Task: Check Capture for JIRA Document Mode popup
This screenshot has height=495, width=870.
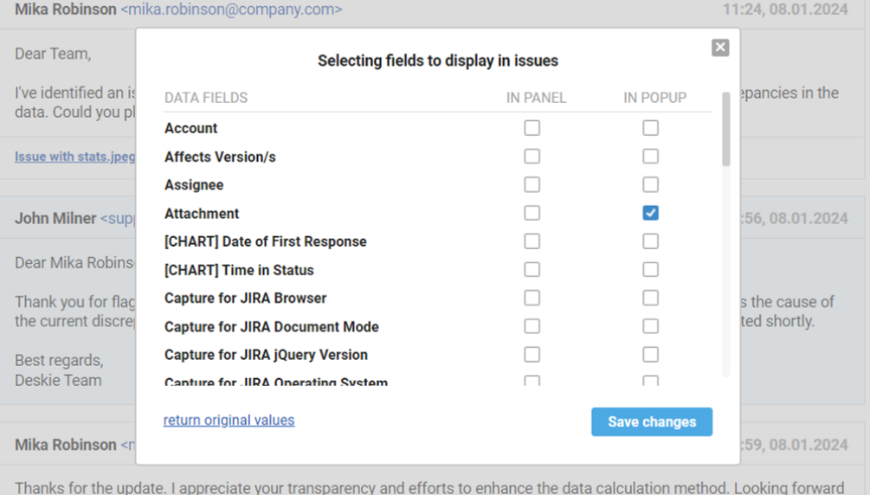Action: (651, 326)
